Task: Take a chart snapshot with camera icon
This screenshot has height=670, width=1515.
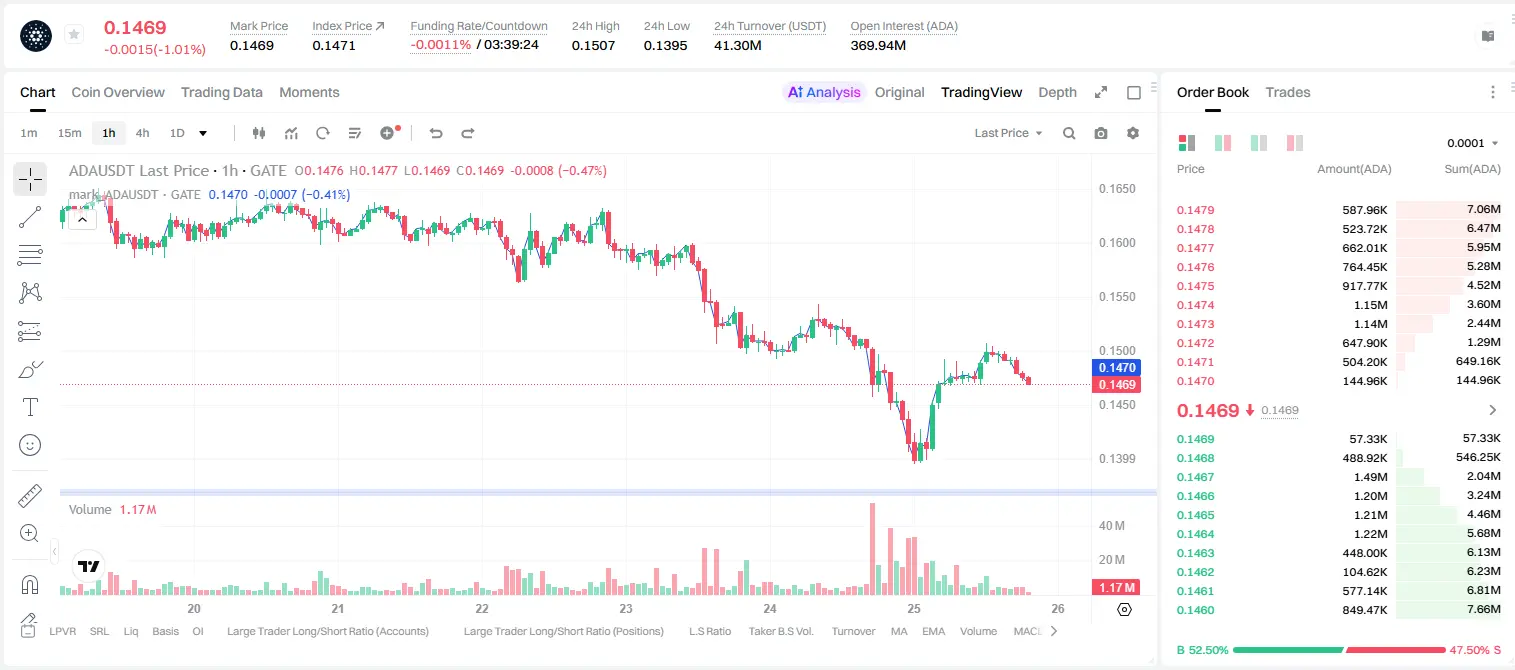Action: (x=1101, y=133)
